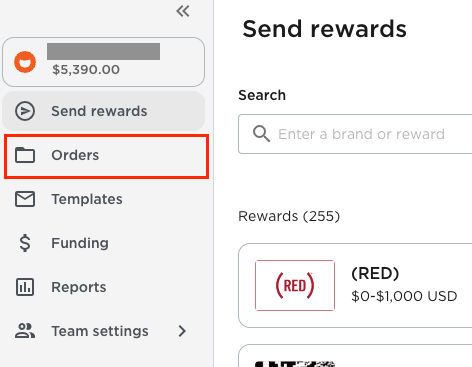
Task: Click the orange account avatar icon
Action: tap(25, 62)
